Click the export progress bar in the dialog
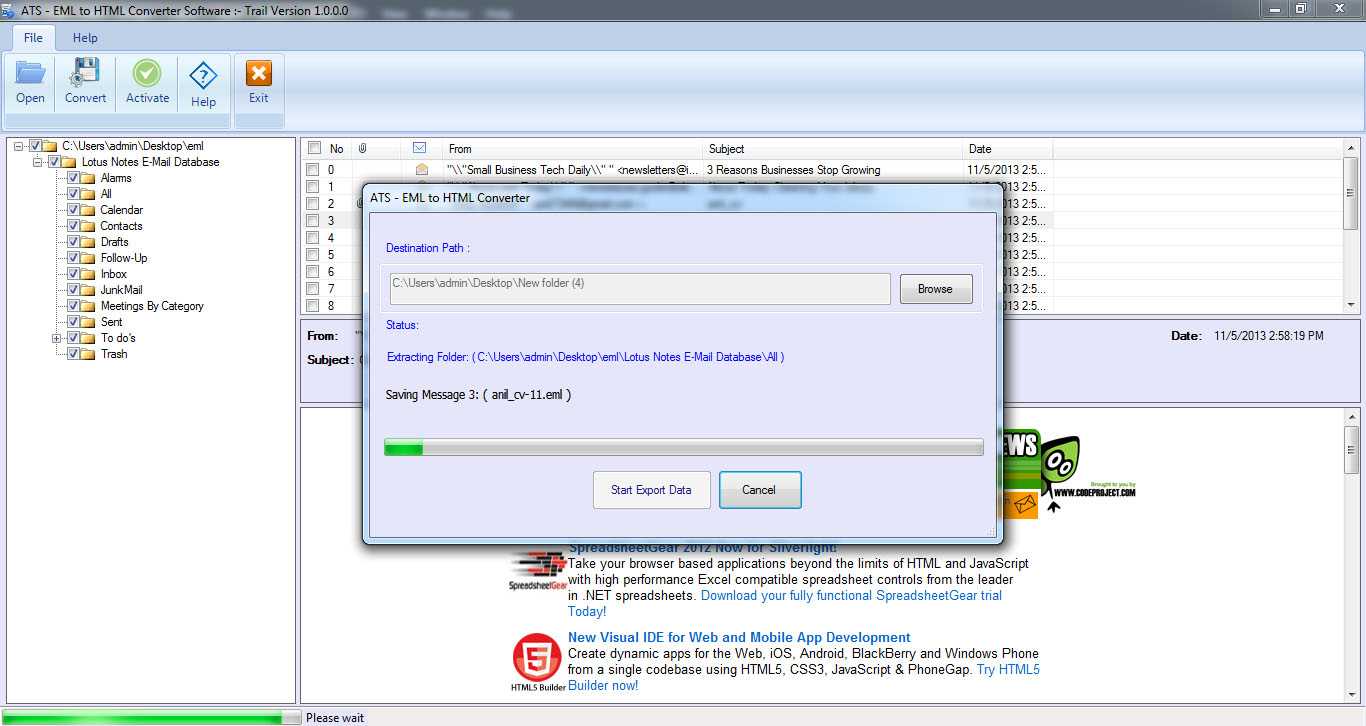This screenshot has width=1366, height=726. click(x=683, y=447)
